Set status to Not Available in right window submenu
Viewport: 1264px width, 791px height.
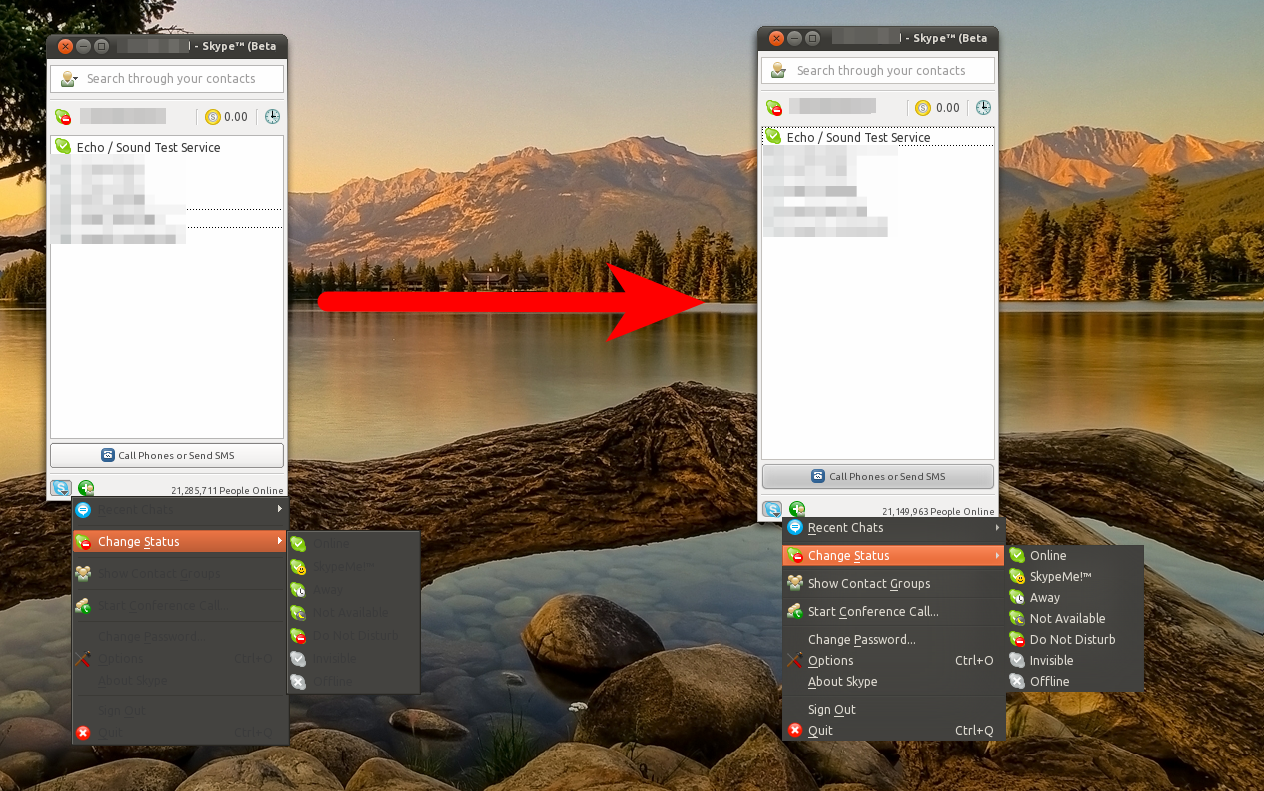pos(1074,618)
